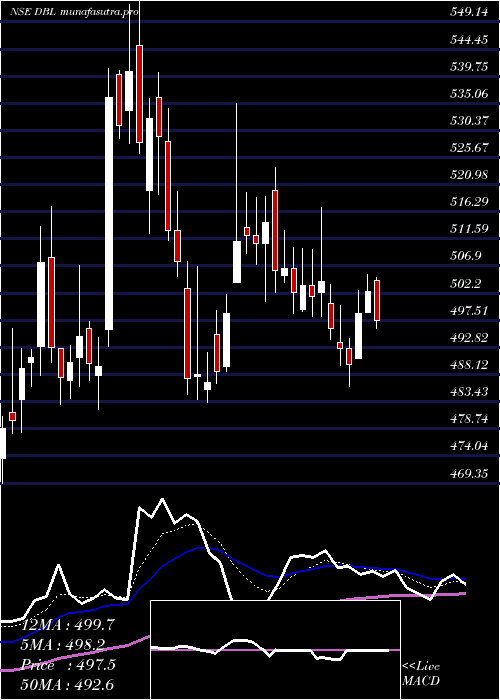Screen dimensions: 500x700
Task: Click the NSE DBL munafasutra.pro title
Action: 74,12
